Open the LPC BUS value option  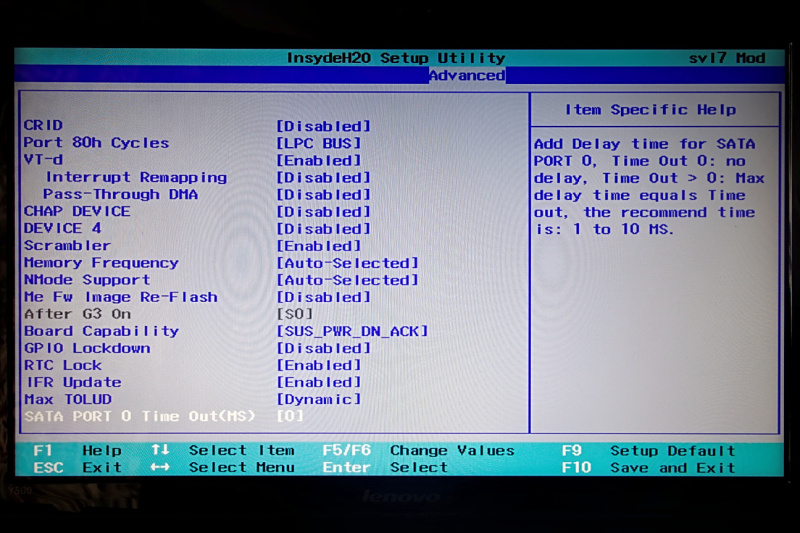pyautogui.click(x=319, y=143)
